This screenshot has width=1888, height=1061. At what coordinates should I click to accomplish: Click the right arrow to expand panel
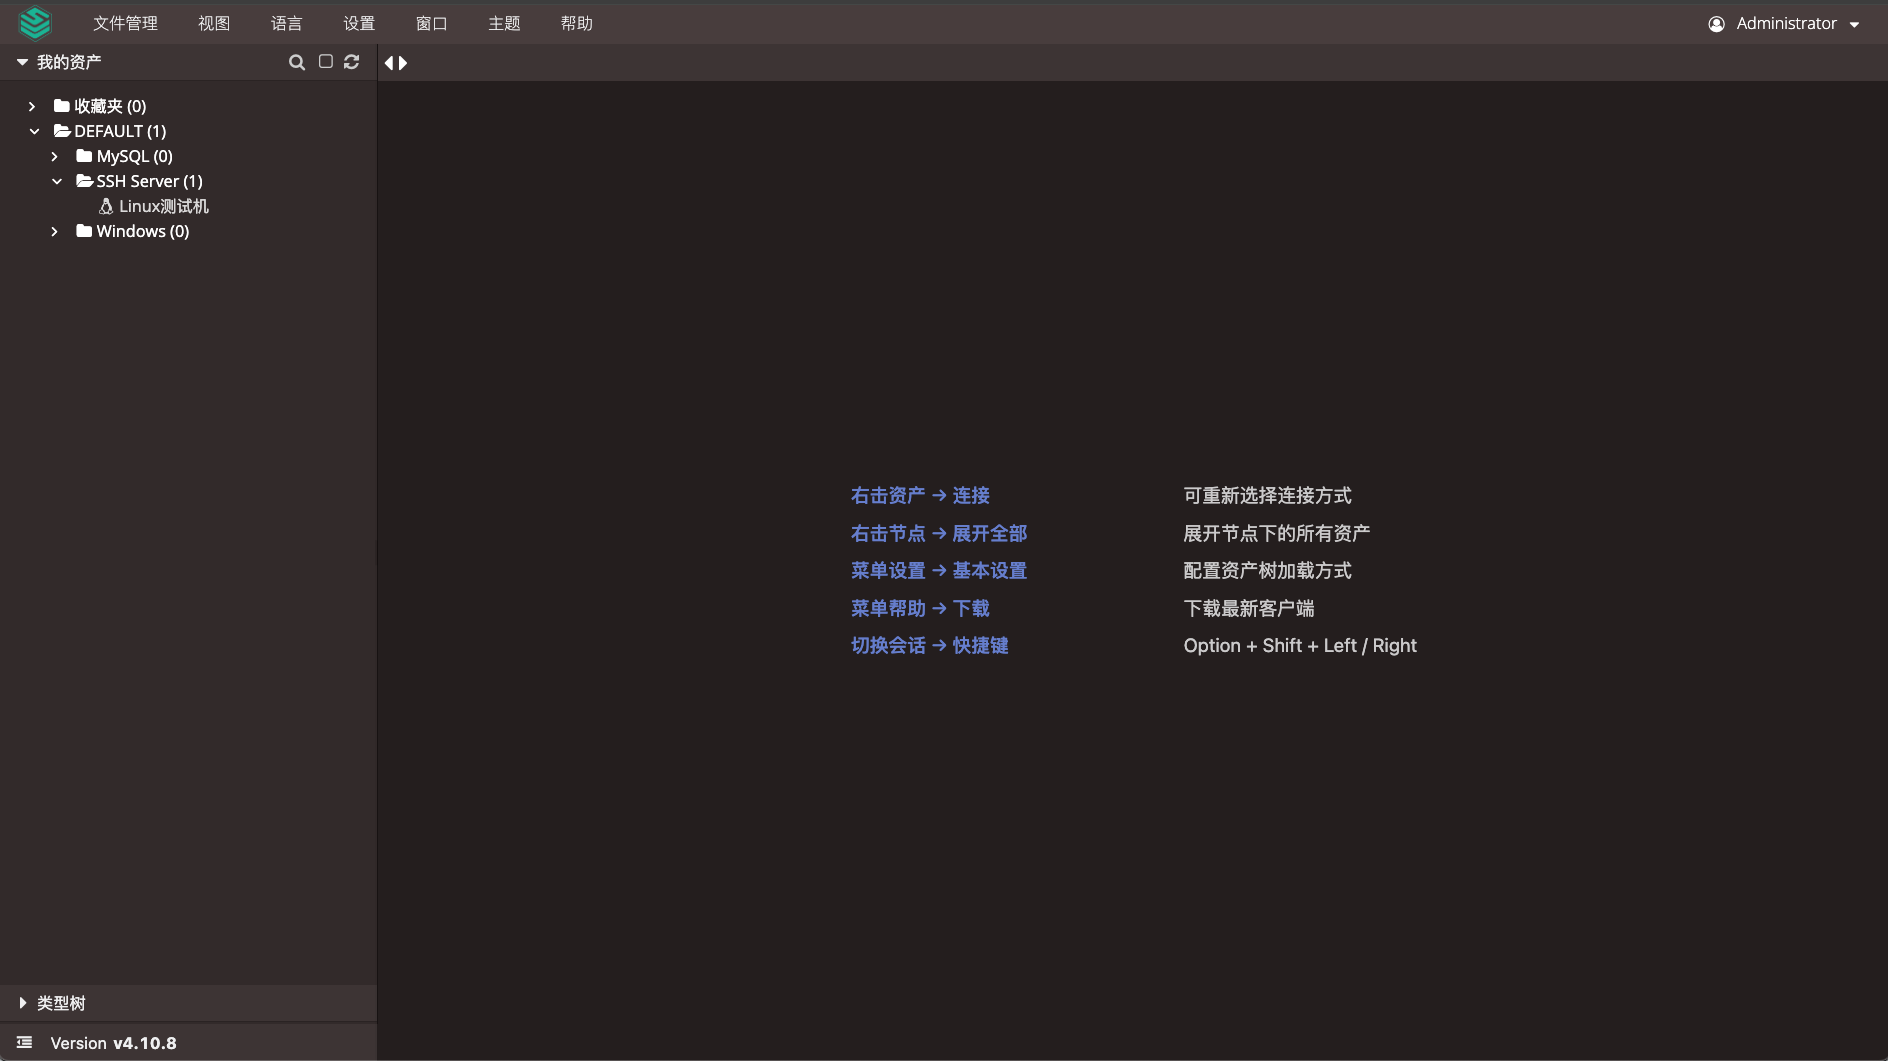404,62
